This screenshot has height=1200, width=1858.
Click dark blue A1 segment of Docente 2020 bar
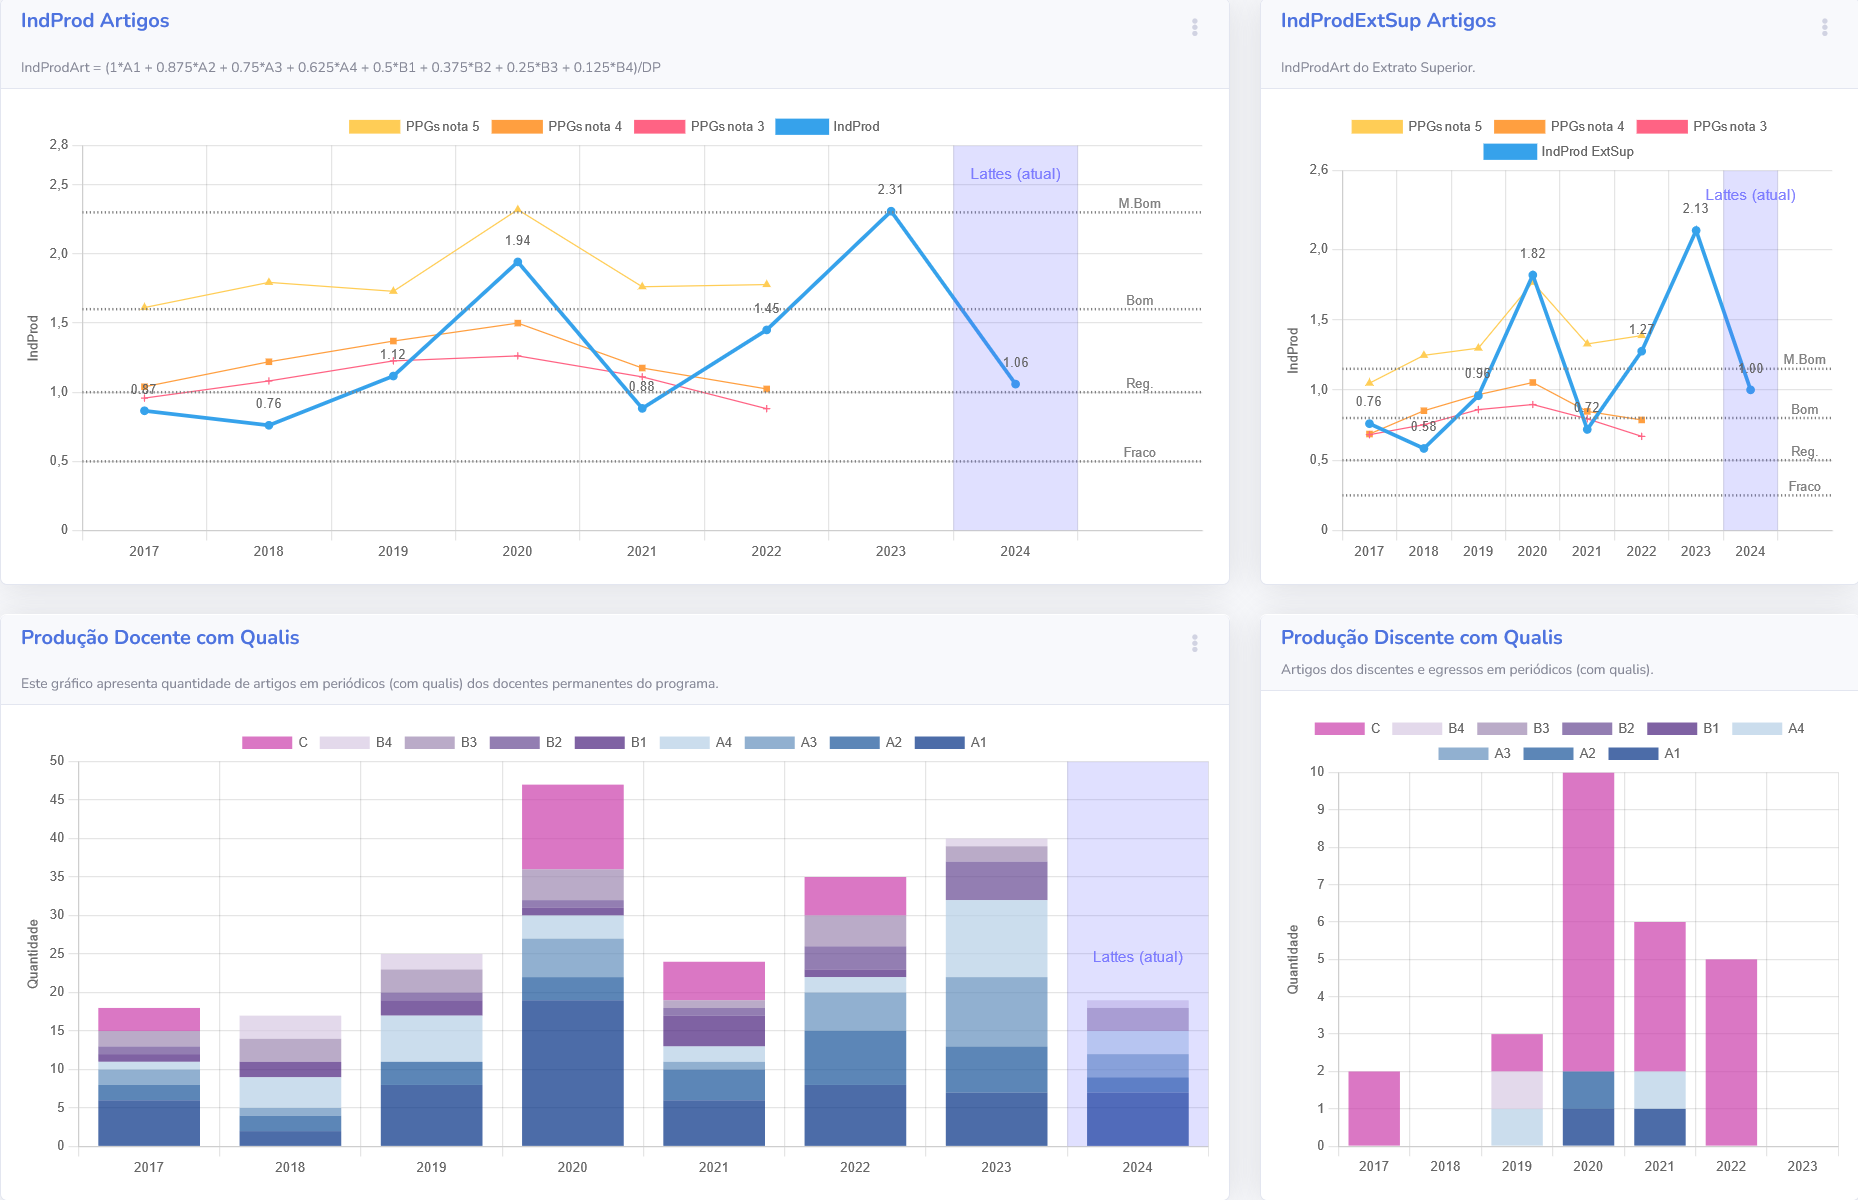(573, 1073)
